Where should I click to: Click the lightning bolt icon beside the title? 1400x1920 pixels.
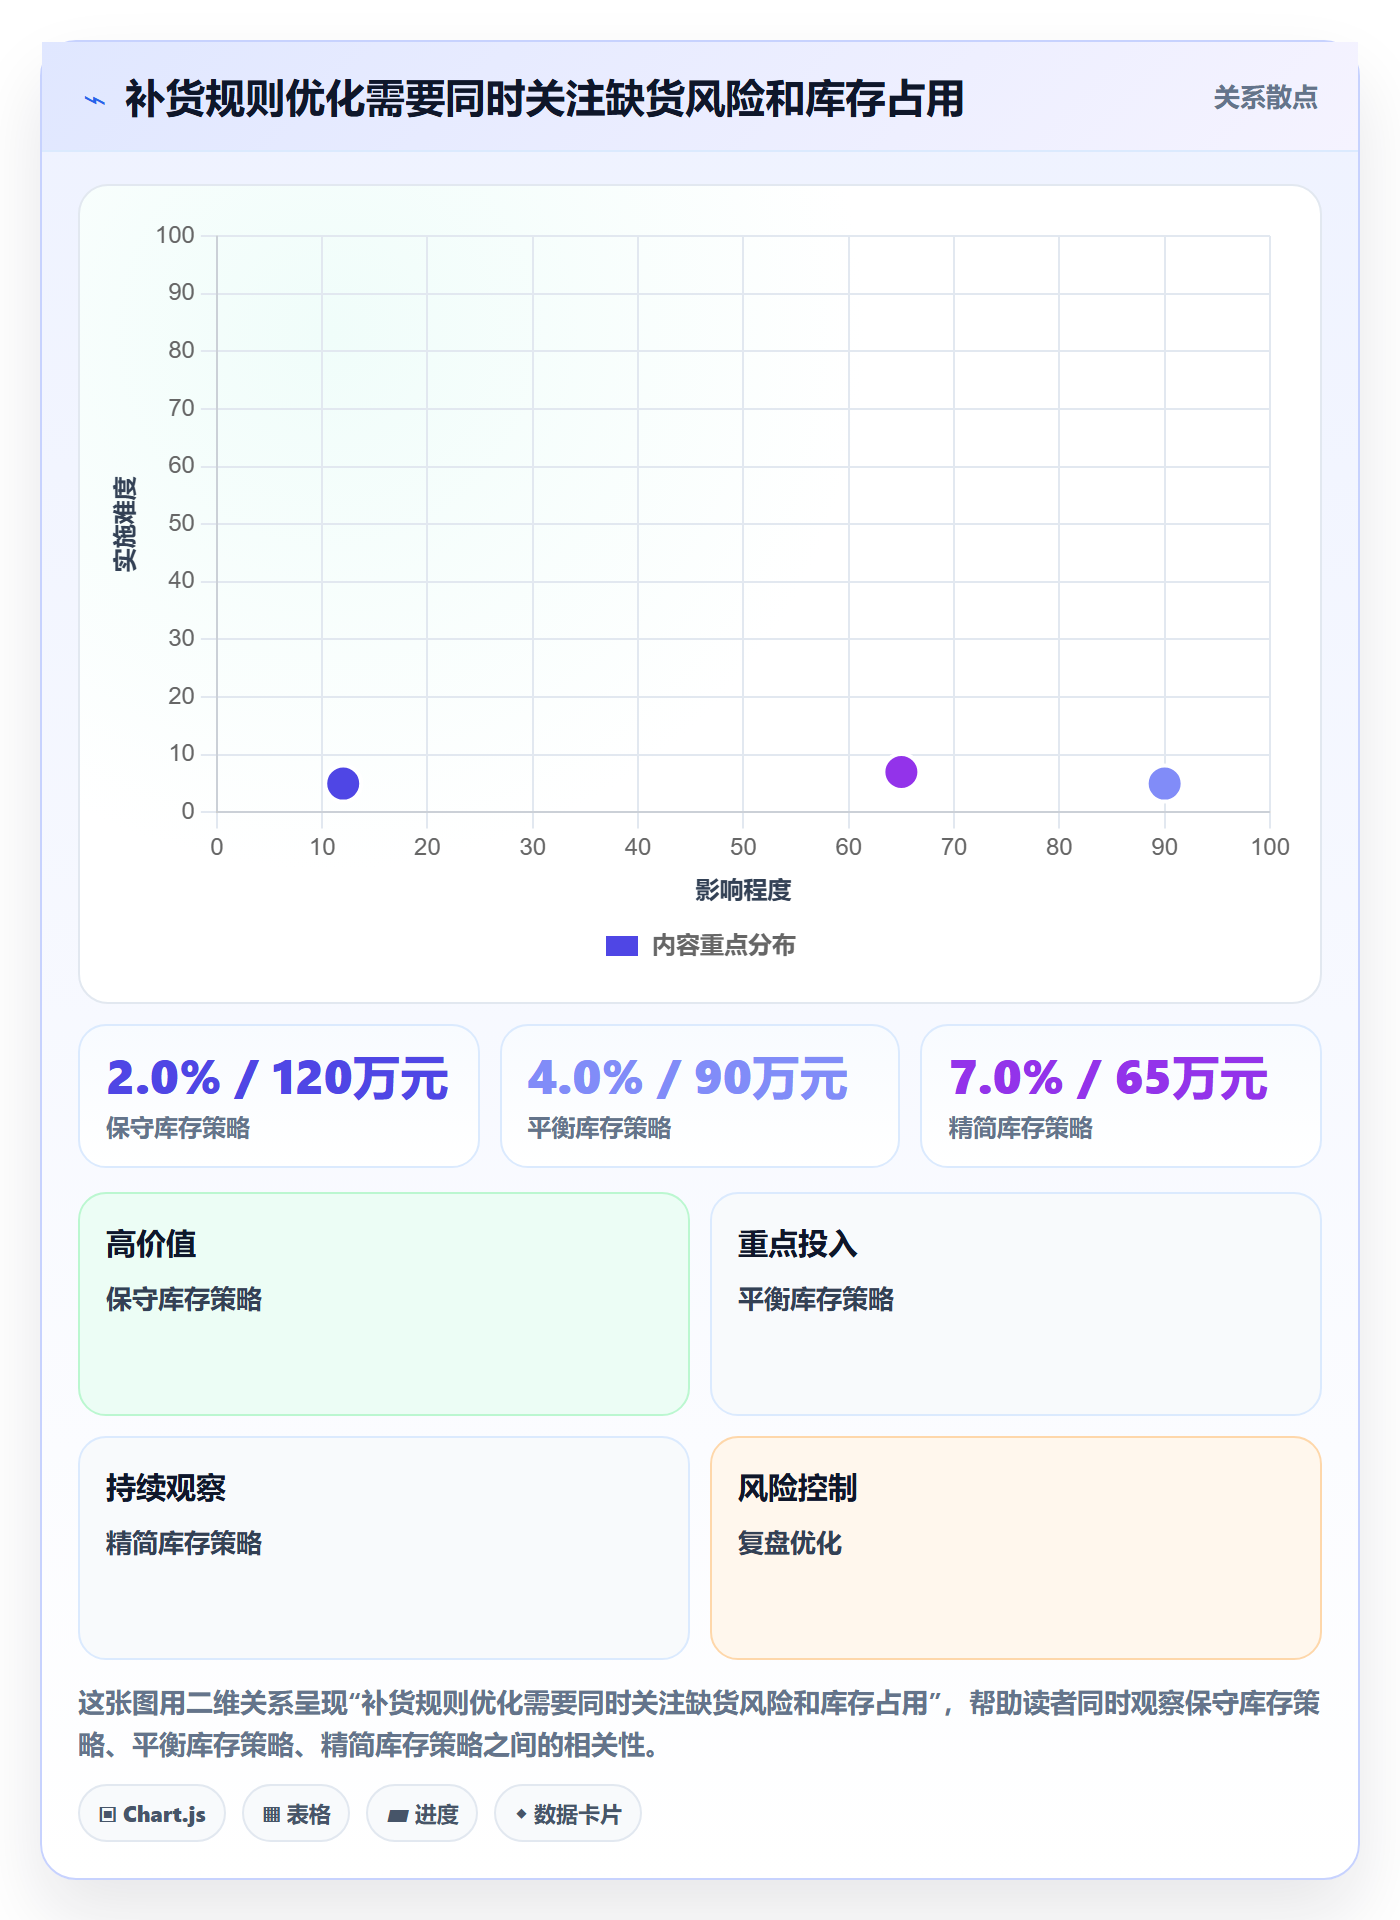coord(95,100)
